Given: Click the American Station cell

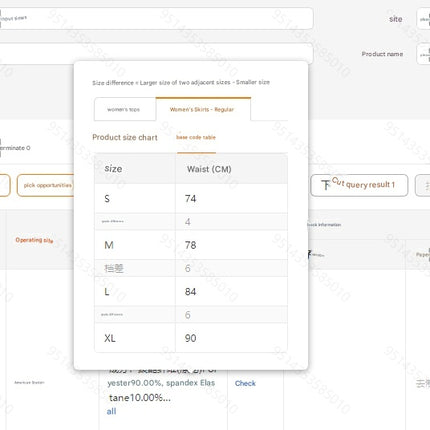Looking at the screenshot, I should coord(29,383).
